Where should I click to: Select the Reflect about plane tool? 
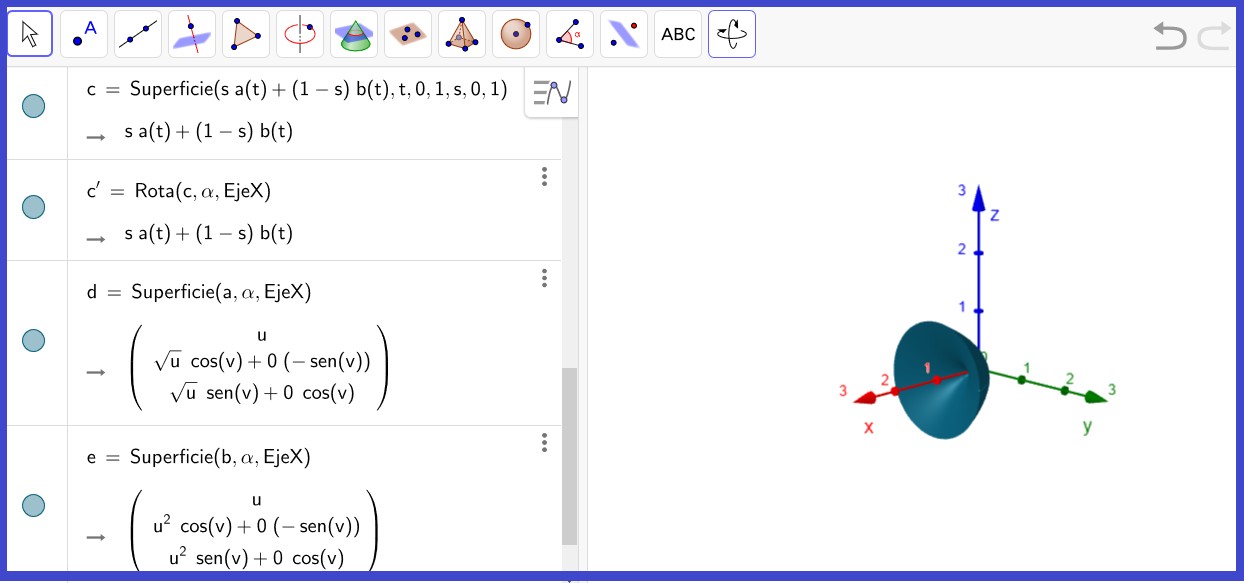tap(624, 35)
